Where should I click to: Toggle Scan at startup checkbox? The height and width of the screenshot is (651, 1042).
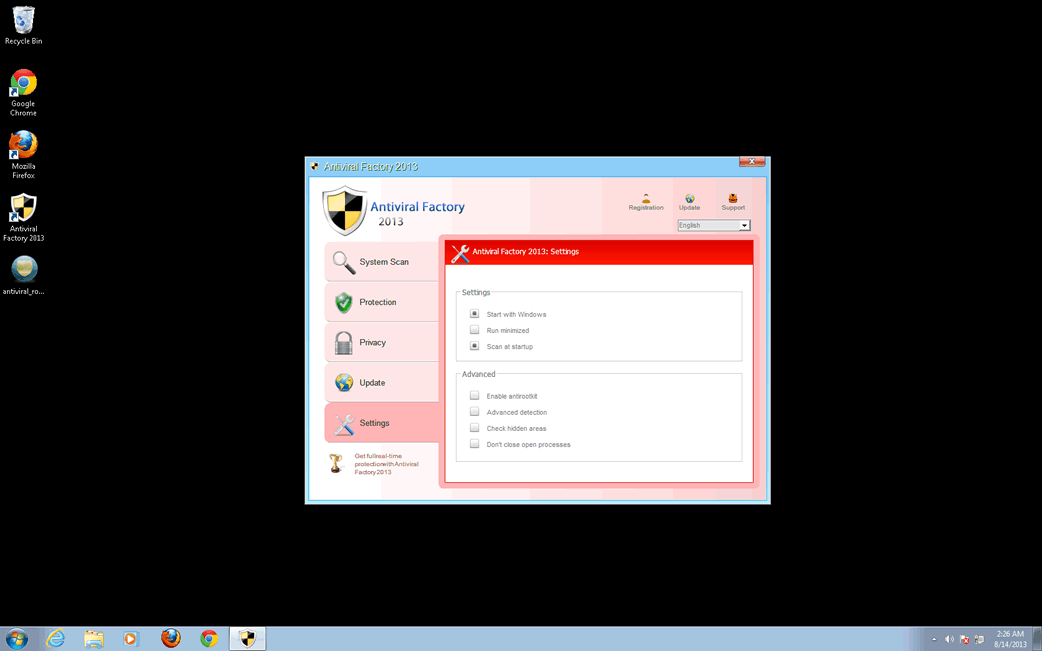pos(475,346)
